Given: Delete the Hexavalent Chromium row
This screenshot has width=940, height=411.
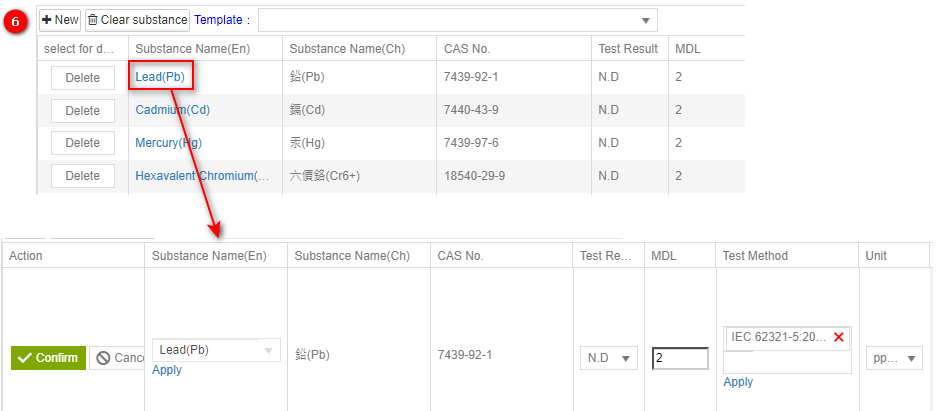Looking at the screenshot, I should click(x=82, y=176).
